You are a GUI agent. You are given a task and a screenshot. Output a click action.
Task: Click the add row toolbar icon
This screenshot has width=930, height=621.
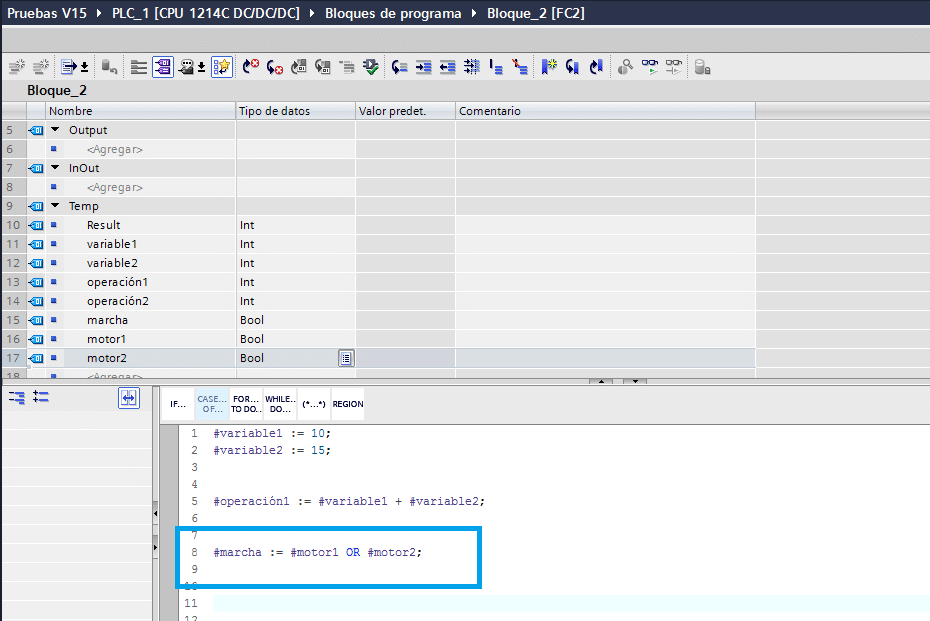pos(40,67)
